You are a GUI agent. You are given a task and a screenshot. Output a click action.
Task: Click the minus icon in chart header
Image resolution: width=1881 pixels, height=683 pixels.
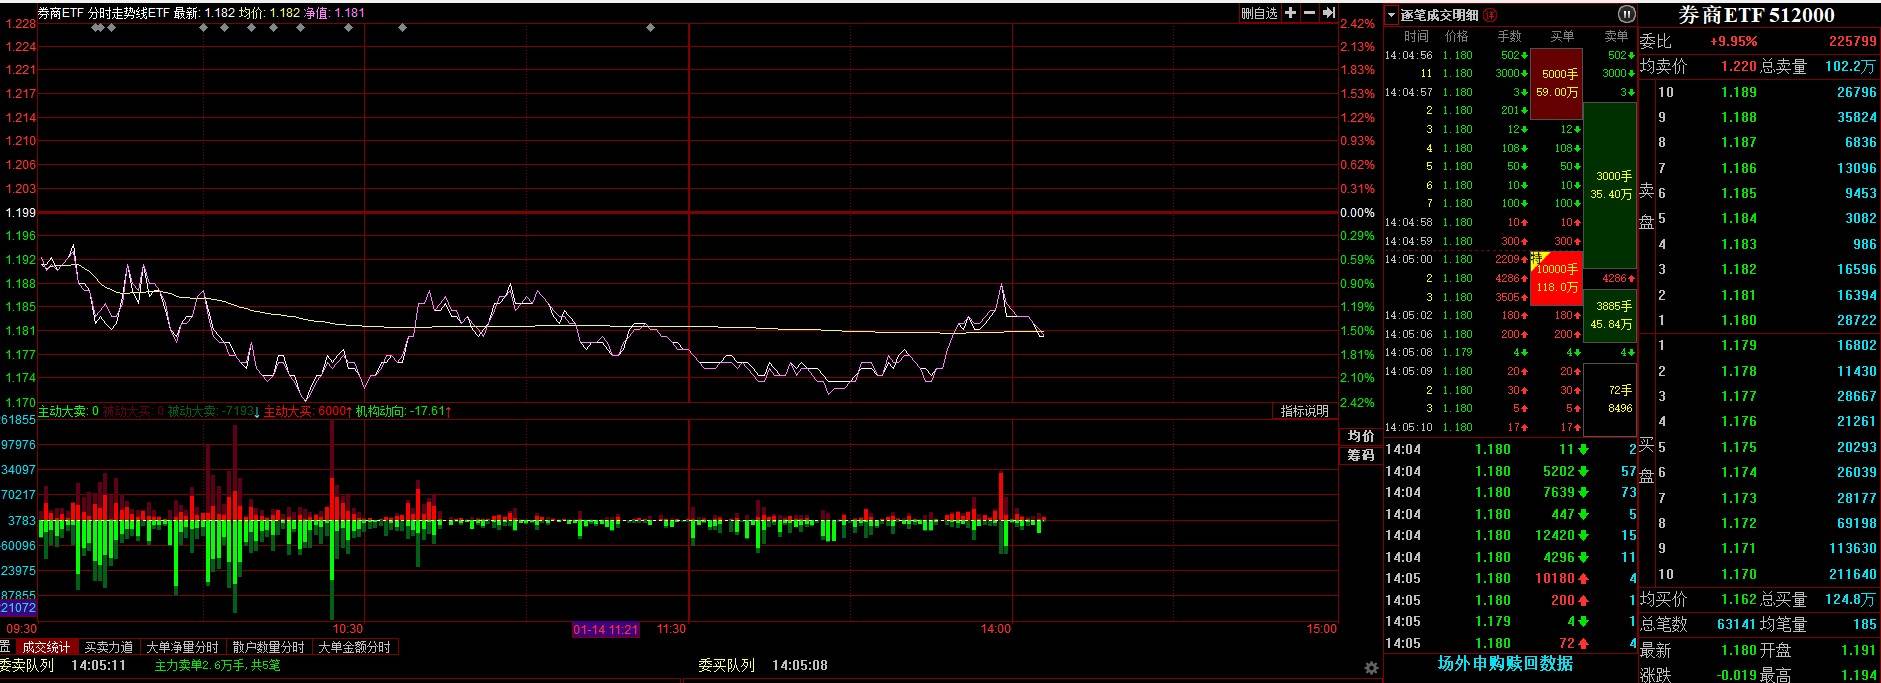click(1310, 13)
